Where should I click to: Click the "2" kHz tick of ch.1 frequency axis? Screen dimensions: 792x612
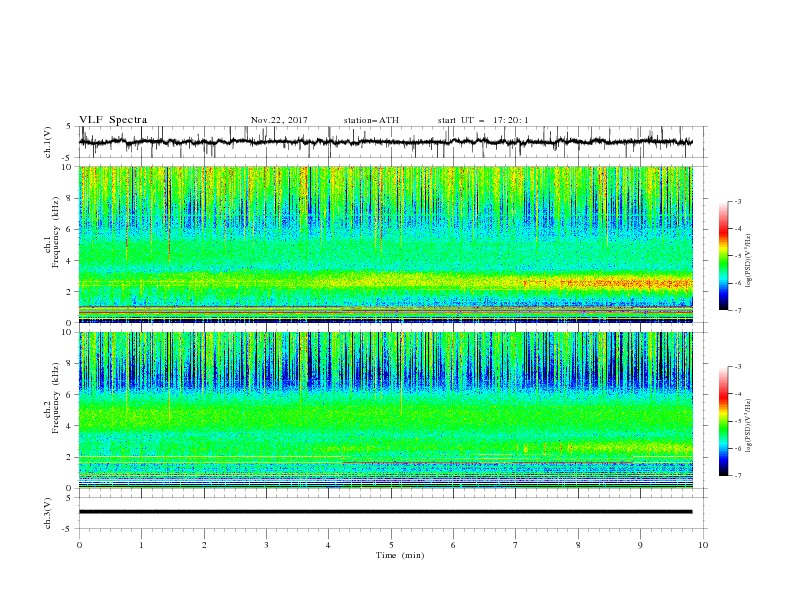click(x=71, y=292)
